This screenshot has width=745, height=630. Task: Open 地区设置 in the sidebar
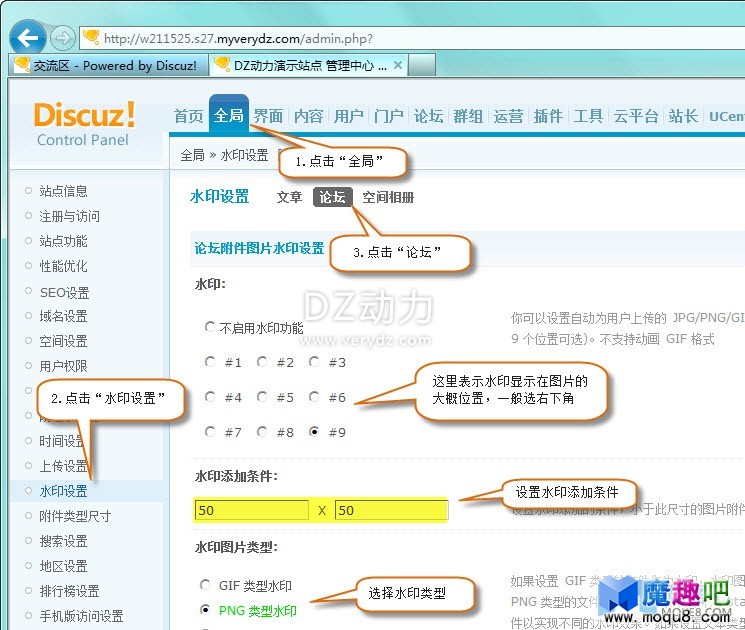pyautogui.click(x=63, y=566)
